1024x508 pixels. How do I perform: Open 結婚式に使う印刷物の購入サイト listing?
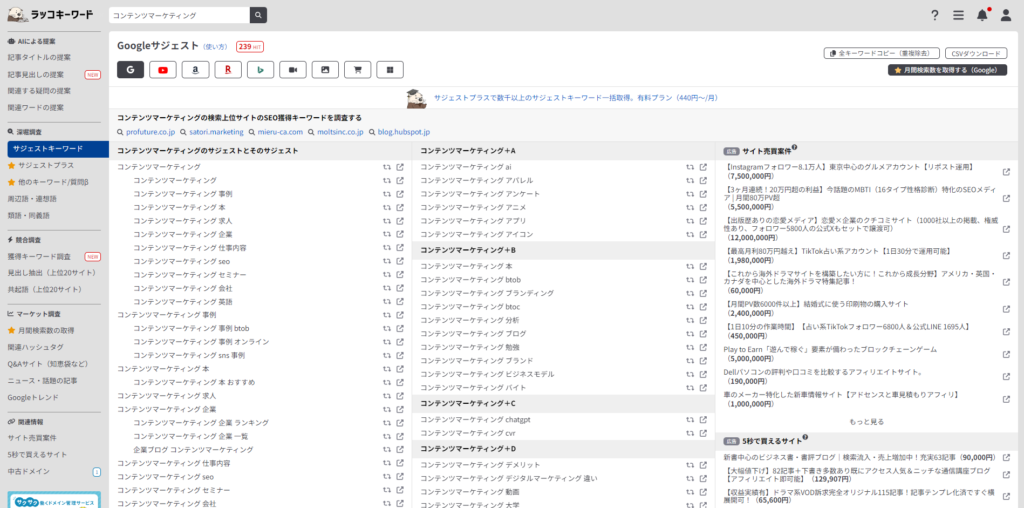(816, 304)
